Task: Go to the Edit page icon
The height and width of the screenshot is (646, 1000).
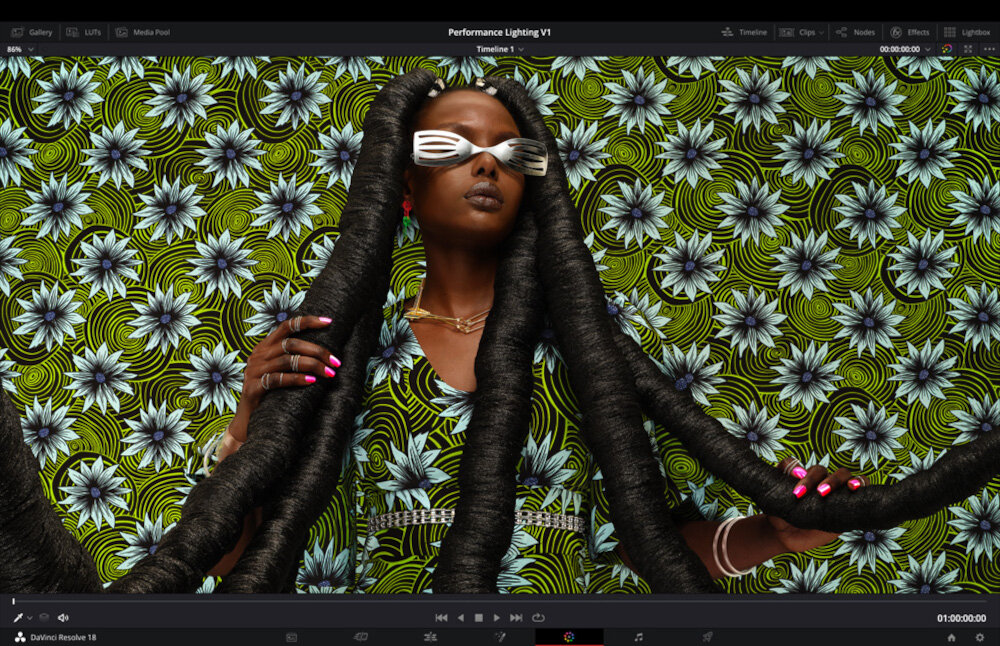Action: [430, 637]
